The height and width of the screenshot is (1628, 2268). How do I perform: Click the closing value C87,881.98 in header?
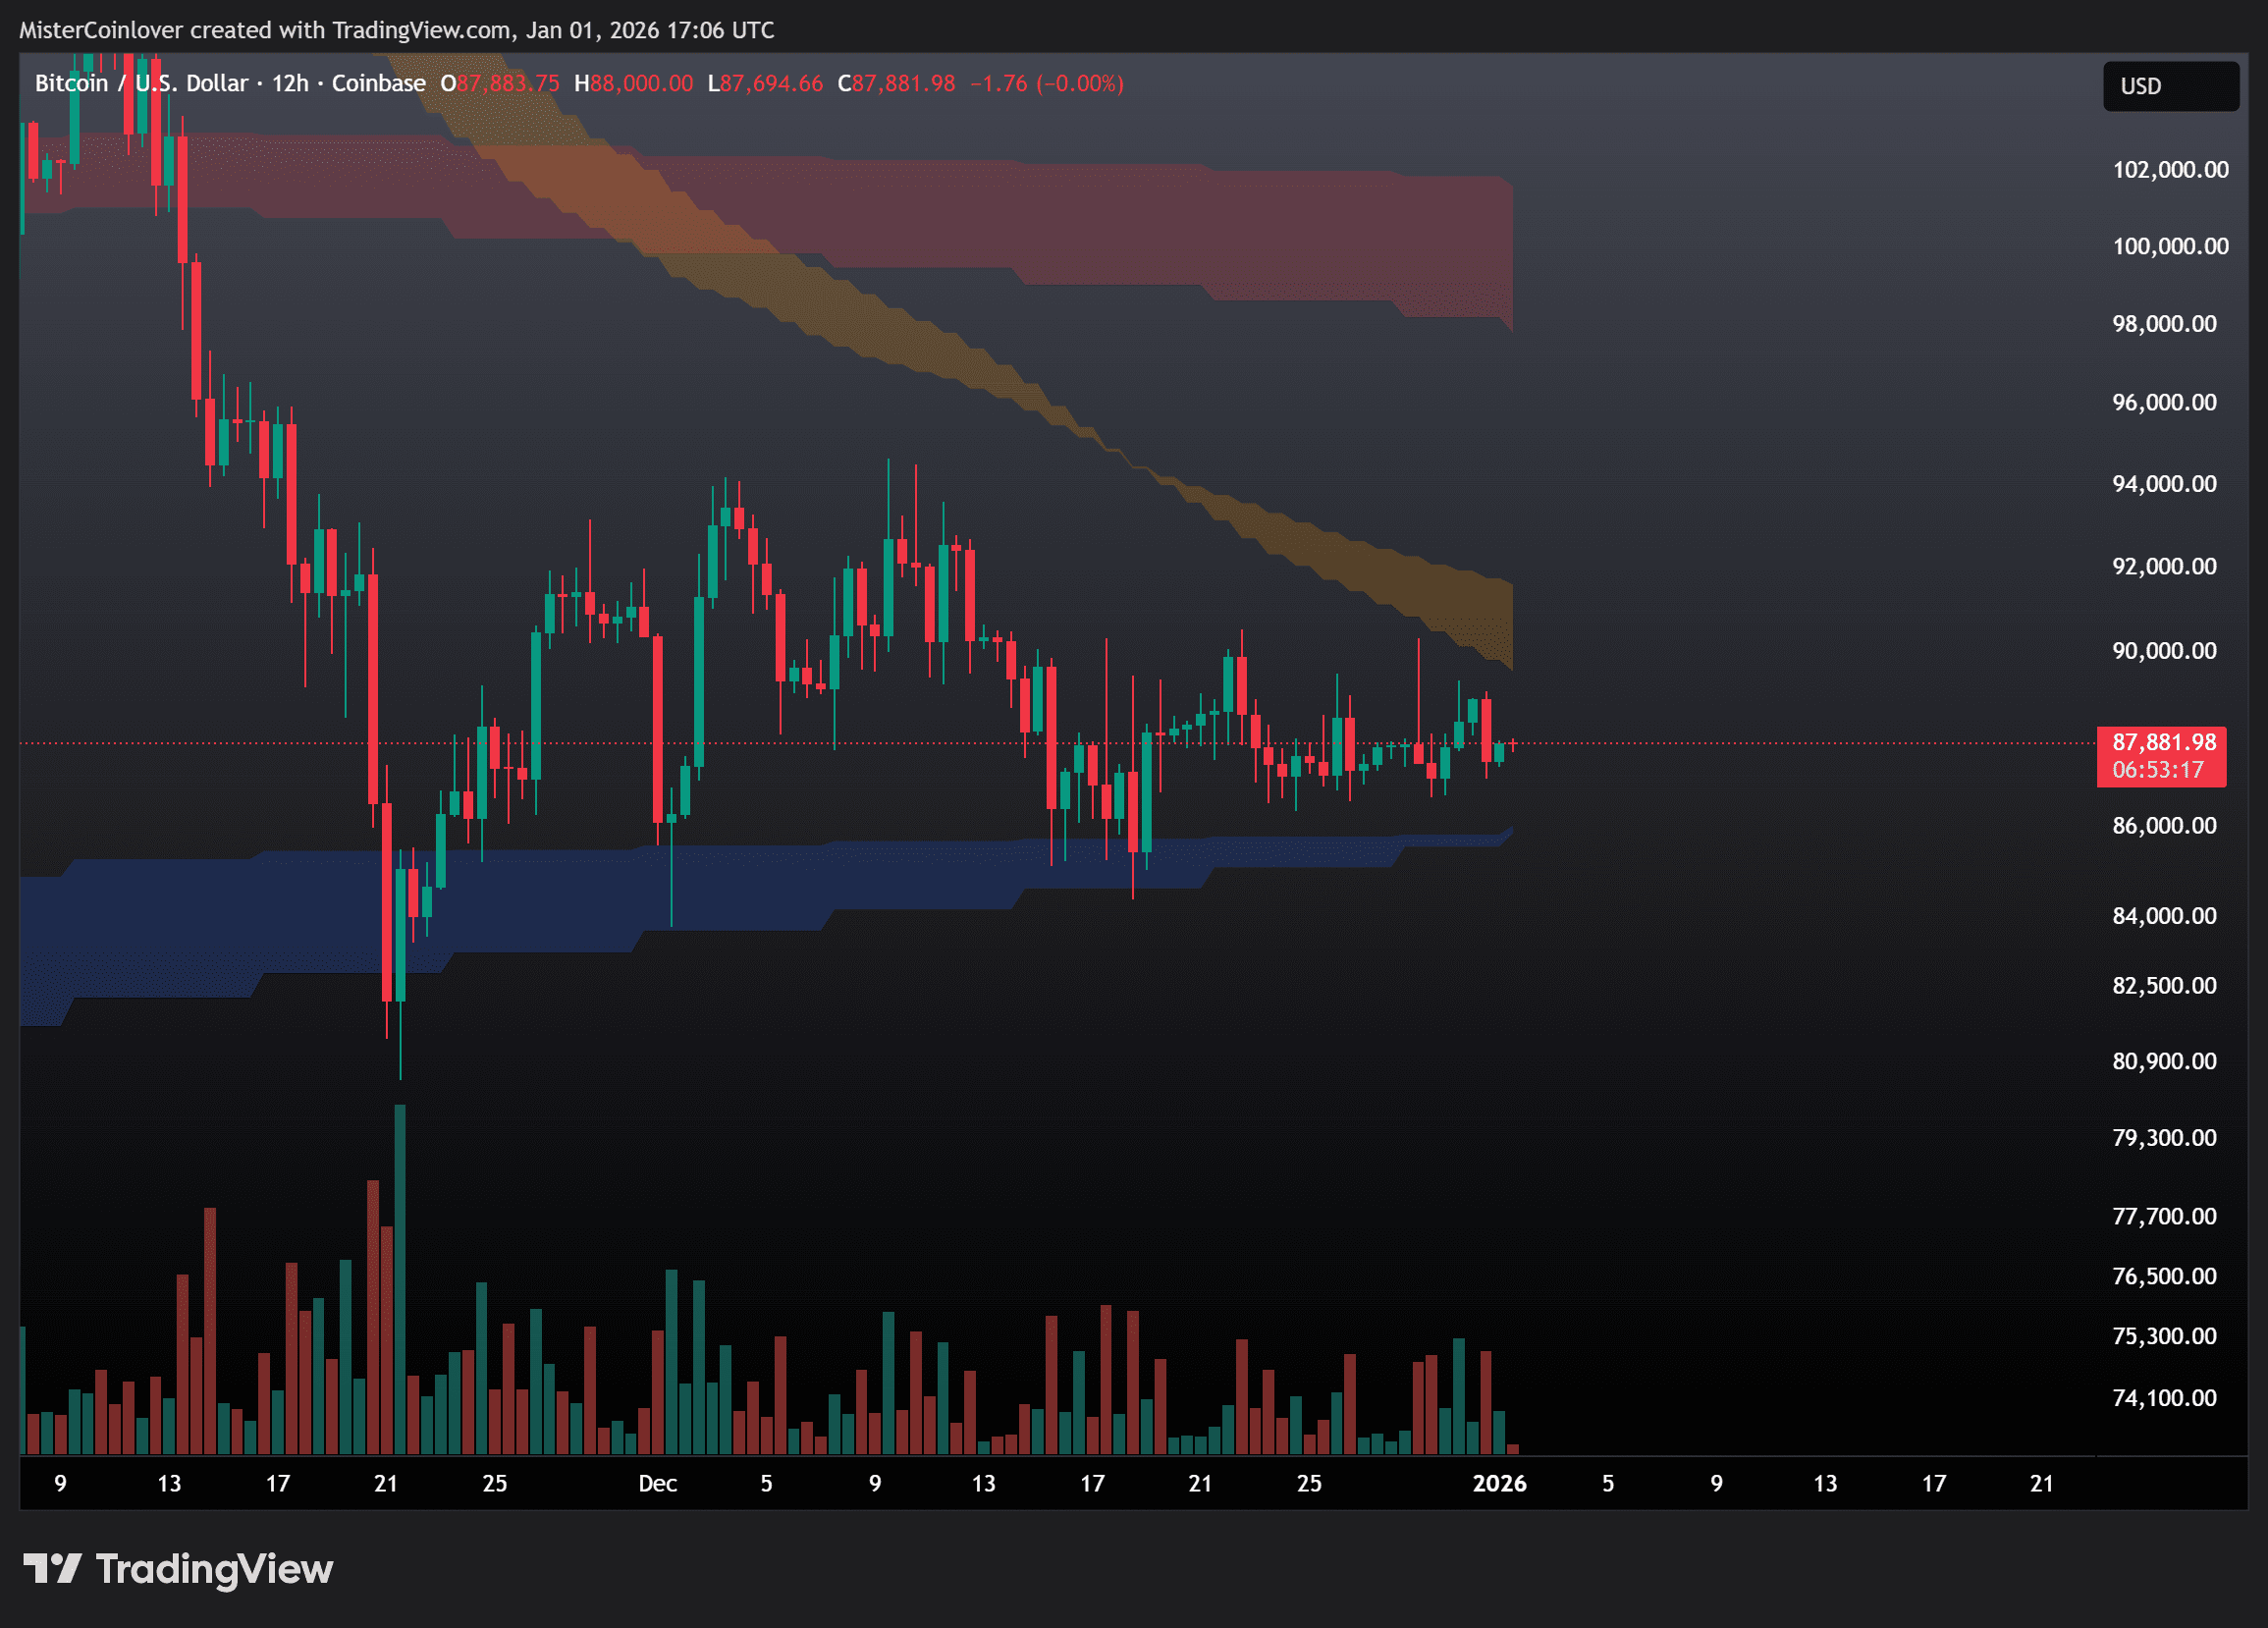[896, 83]
